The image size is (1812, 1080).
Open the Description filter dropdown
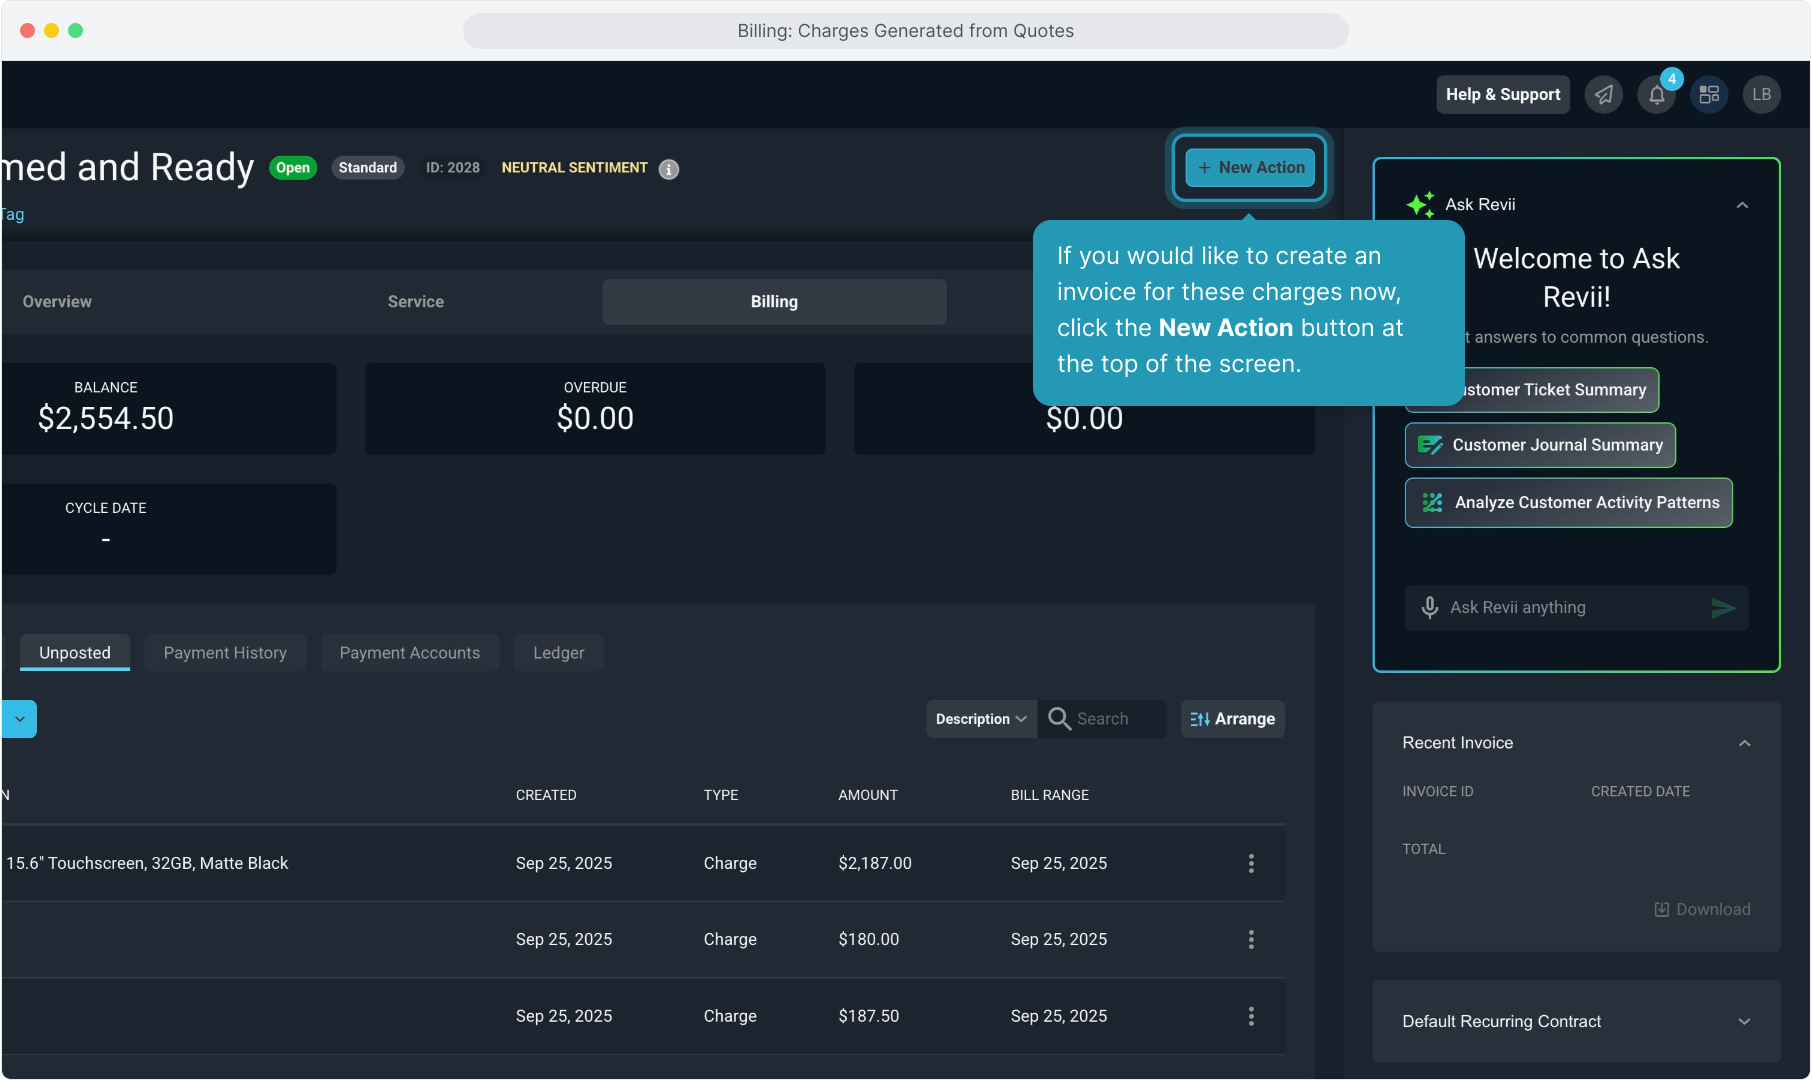[981, 719]
